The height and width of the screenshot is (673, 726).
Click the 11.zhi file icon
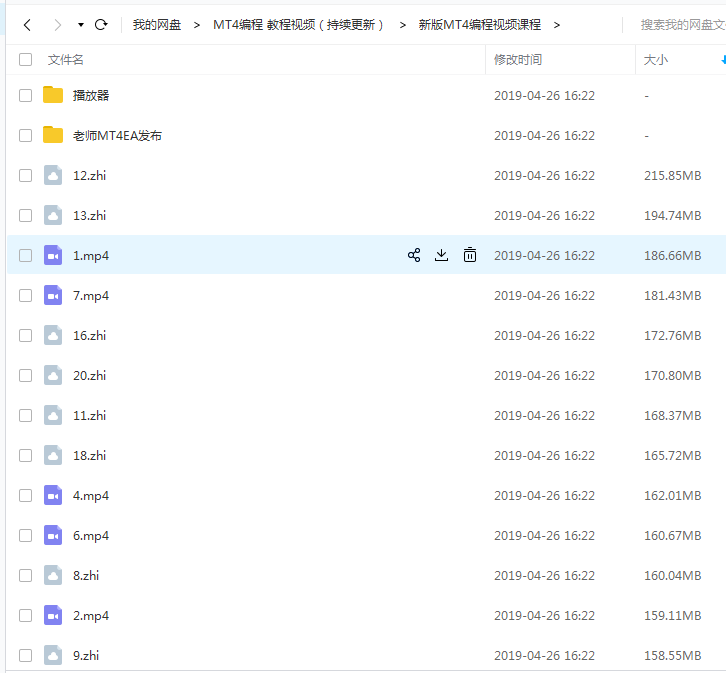[53, 415]
